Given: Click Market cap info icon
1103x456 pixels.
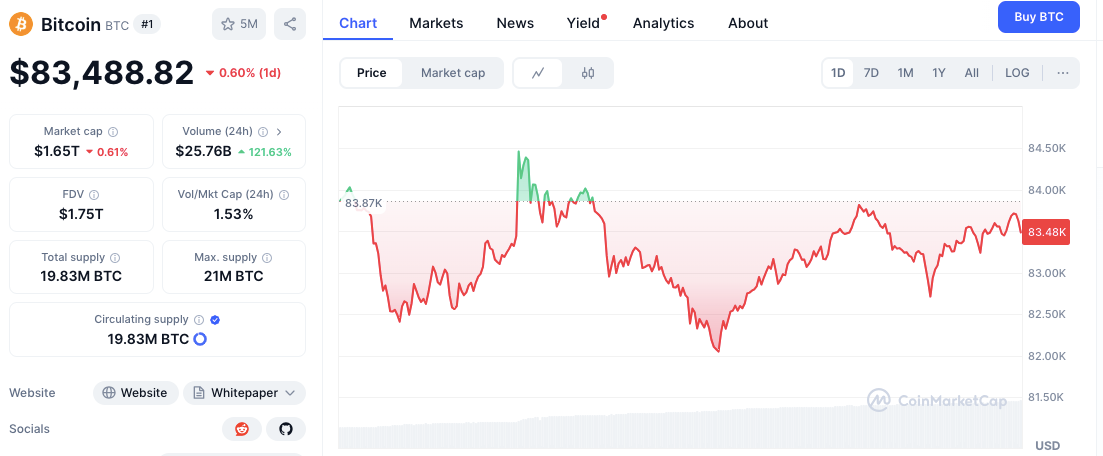Looking at the screenshot, I should pos(113,132).
